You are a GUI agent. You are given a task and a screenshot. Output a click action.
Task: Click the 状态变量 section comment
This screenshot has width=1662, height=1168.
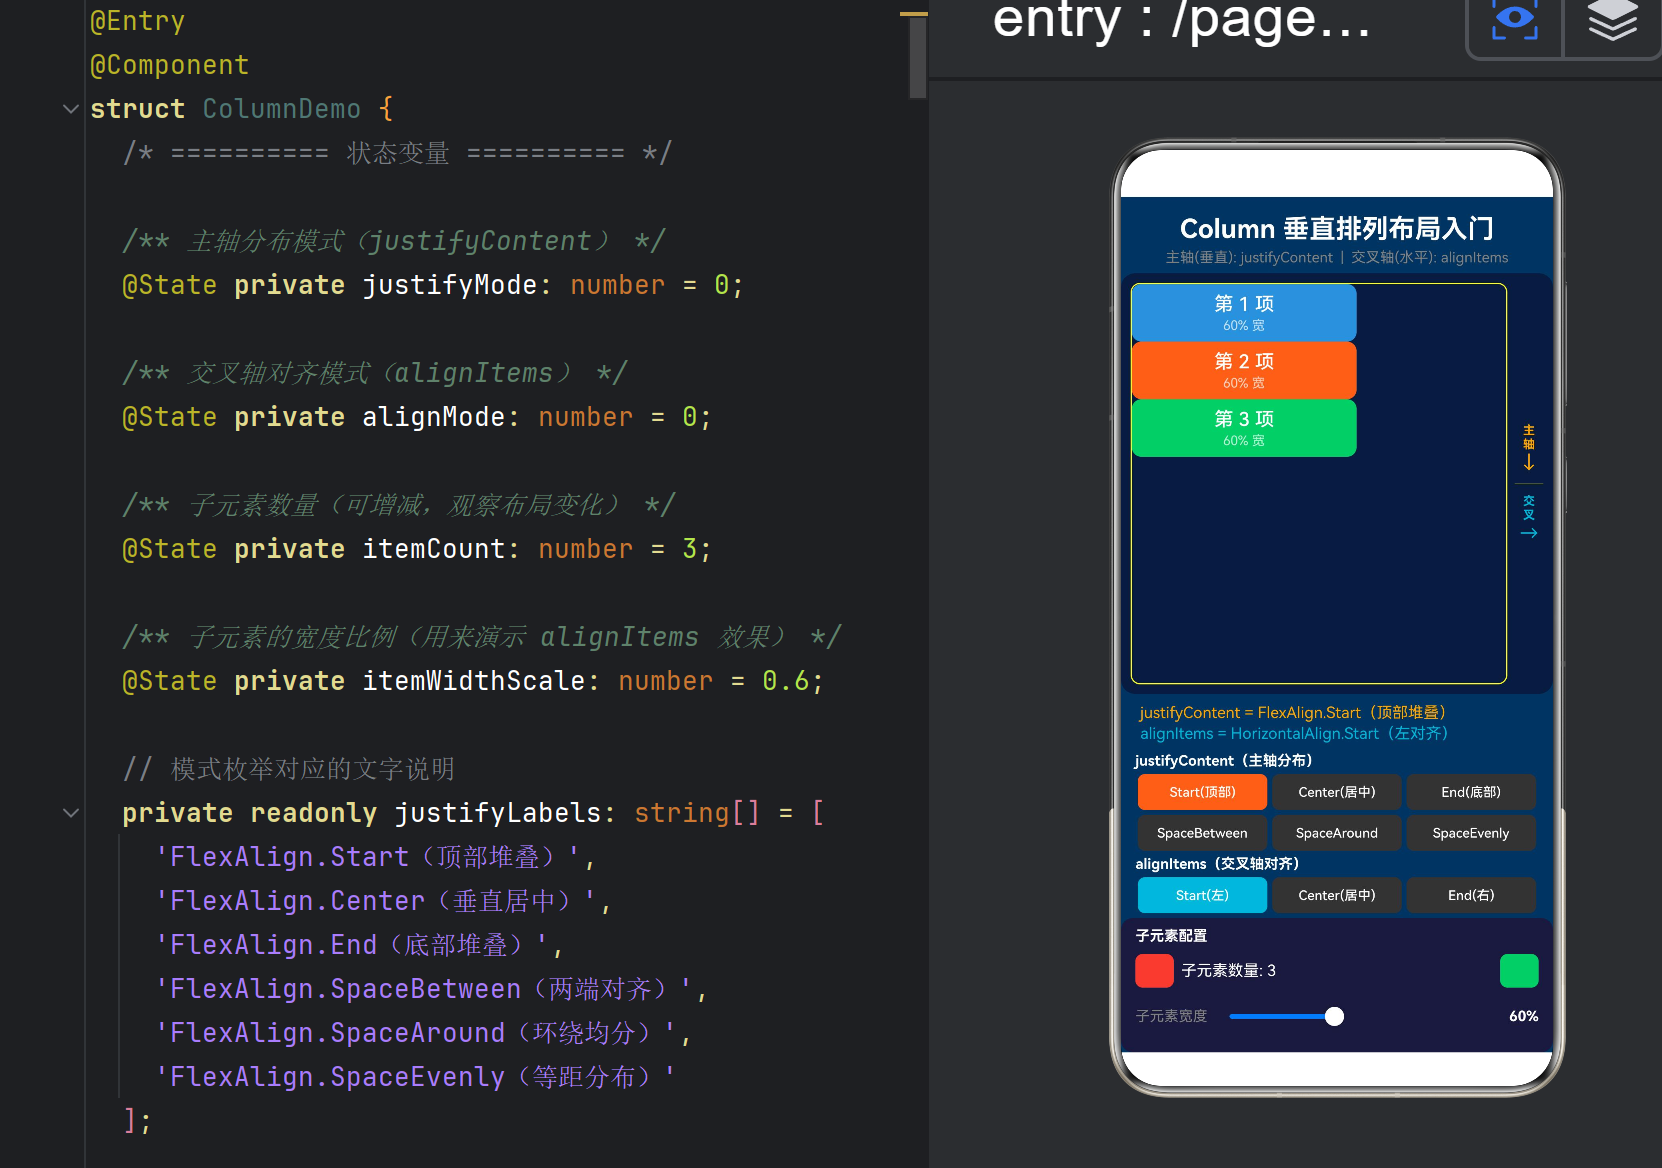coord(397,153)
